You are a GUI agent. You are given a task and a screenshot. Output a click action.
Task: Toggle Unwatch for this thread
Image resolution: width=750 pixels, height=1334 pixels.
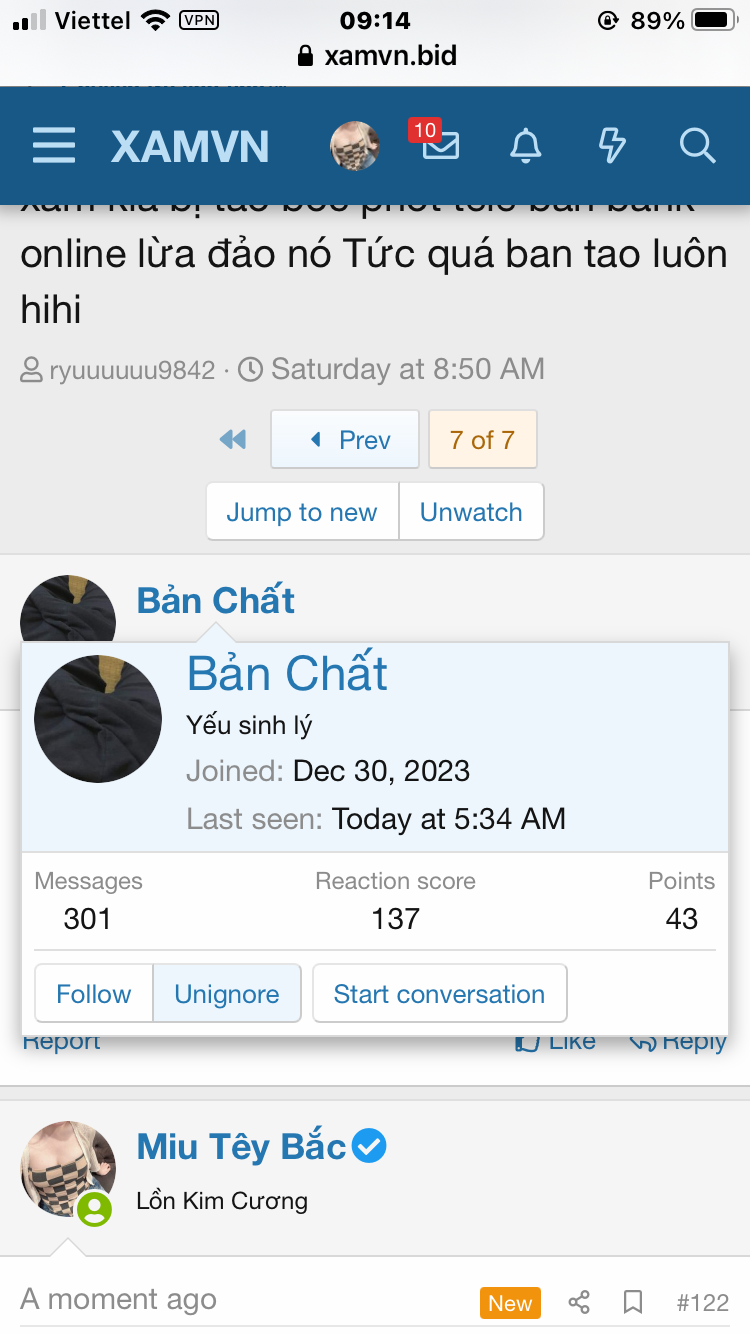tap(471, 512)
